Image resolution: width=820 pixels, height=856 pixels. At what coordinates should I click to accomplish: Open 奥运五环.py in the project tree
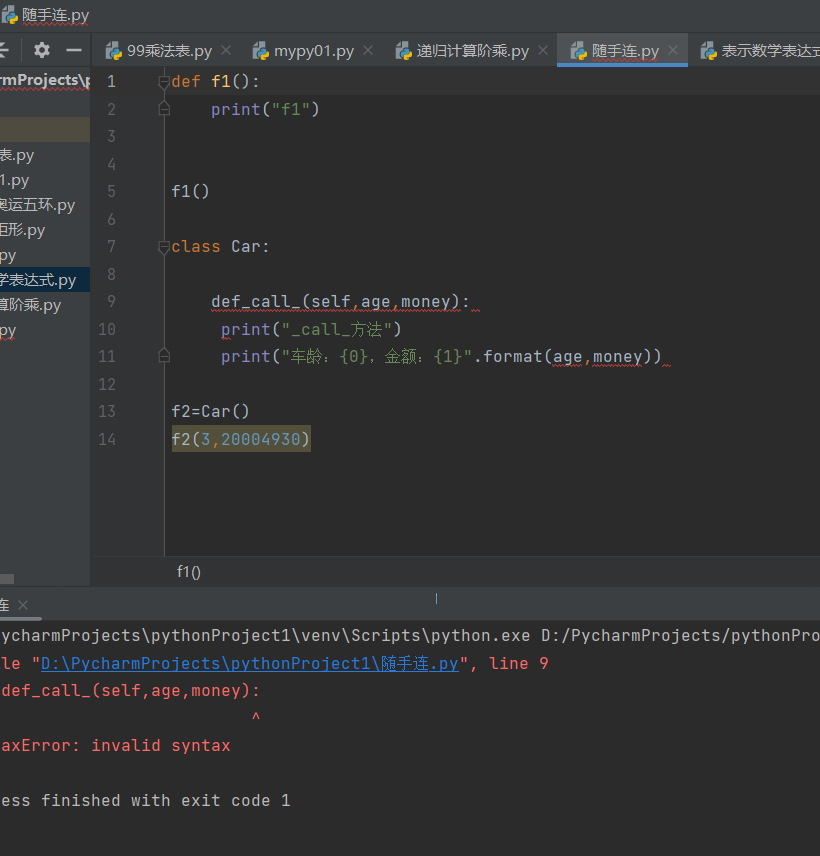[38, 205]
